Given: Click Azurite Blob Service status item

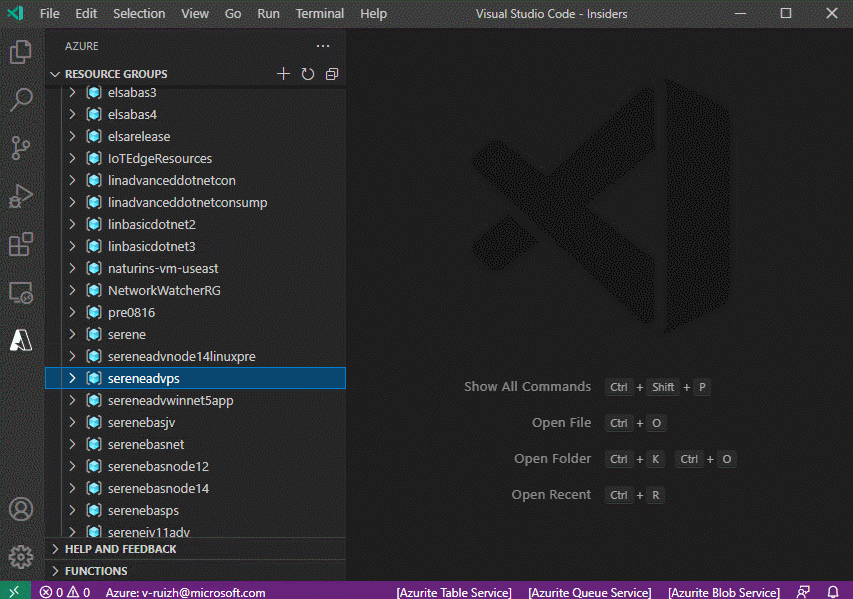Looking at the screenshot, I should tap(724, 592).
